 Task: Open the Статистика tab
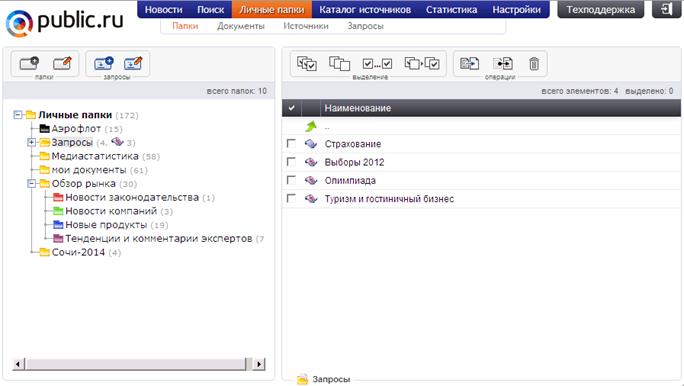click(x=451, y=10)
